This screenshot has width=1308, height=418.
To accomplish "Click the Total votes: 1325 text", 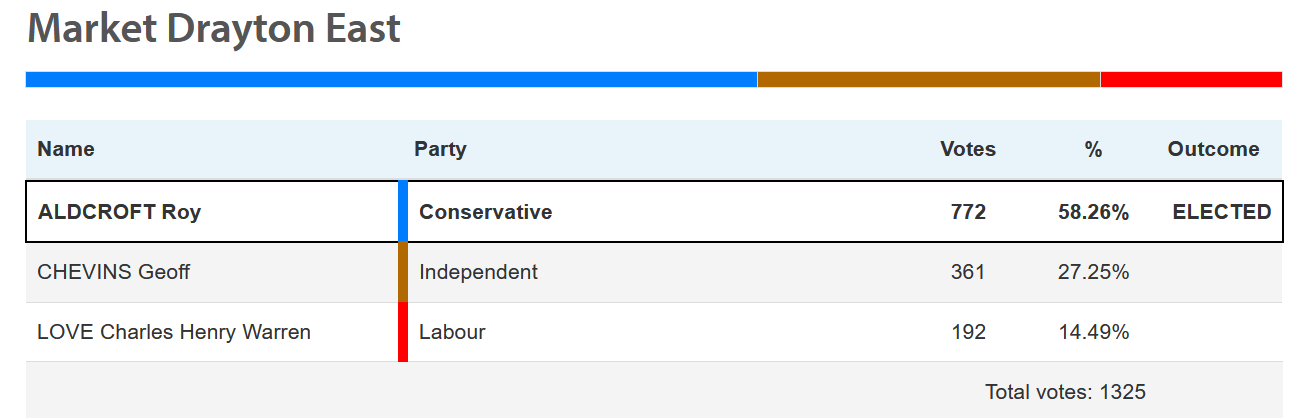I will 1065,392.
